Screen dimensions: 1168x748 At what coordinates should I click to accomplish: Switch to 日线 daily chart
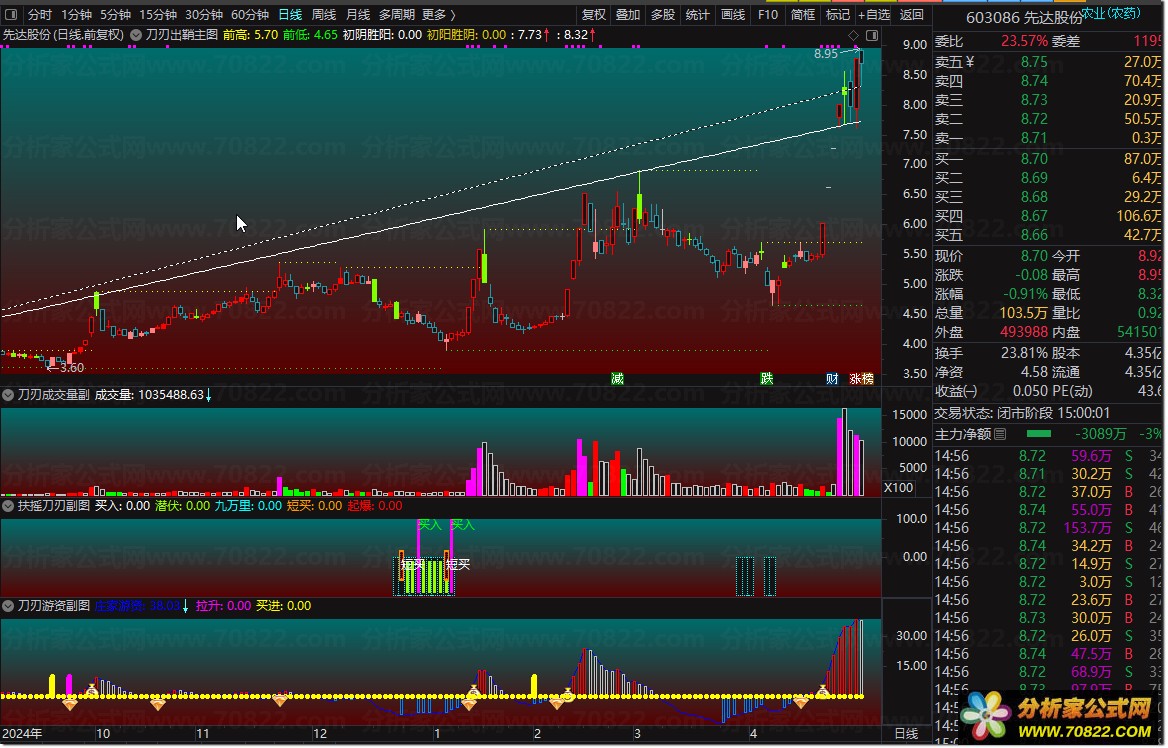290,14
